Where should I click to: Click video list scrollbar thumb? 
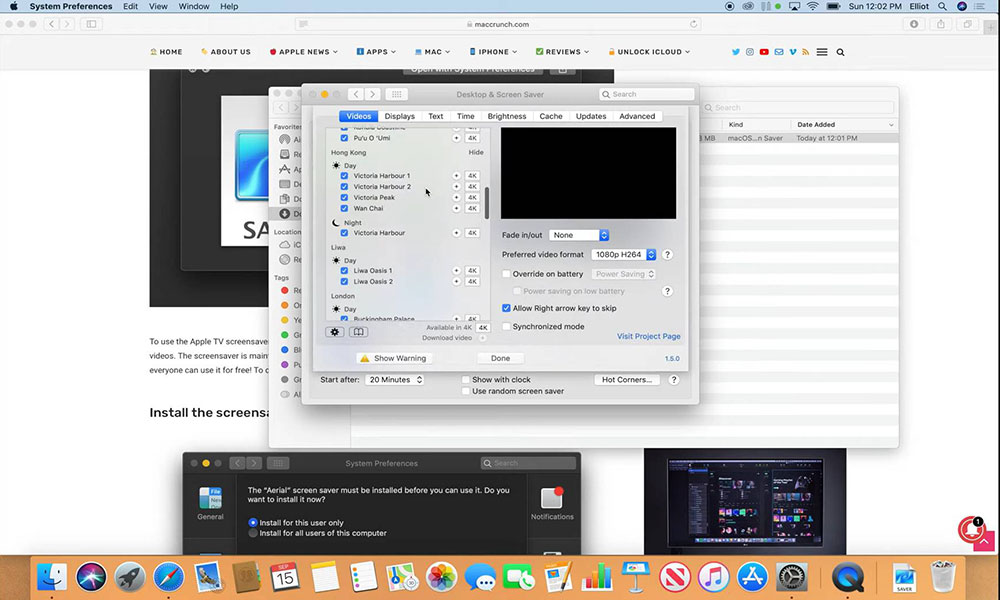pyautogui.click(x=487, y=202)
